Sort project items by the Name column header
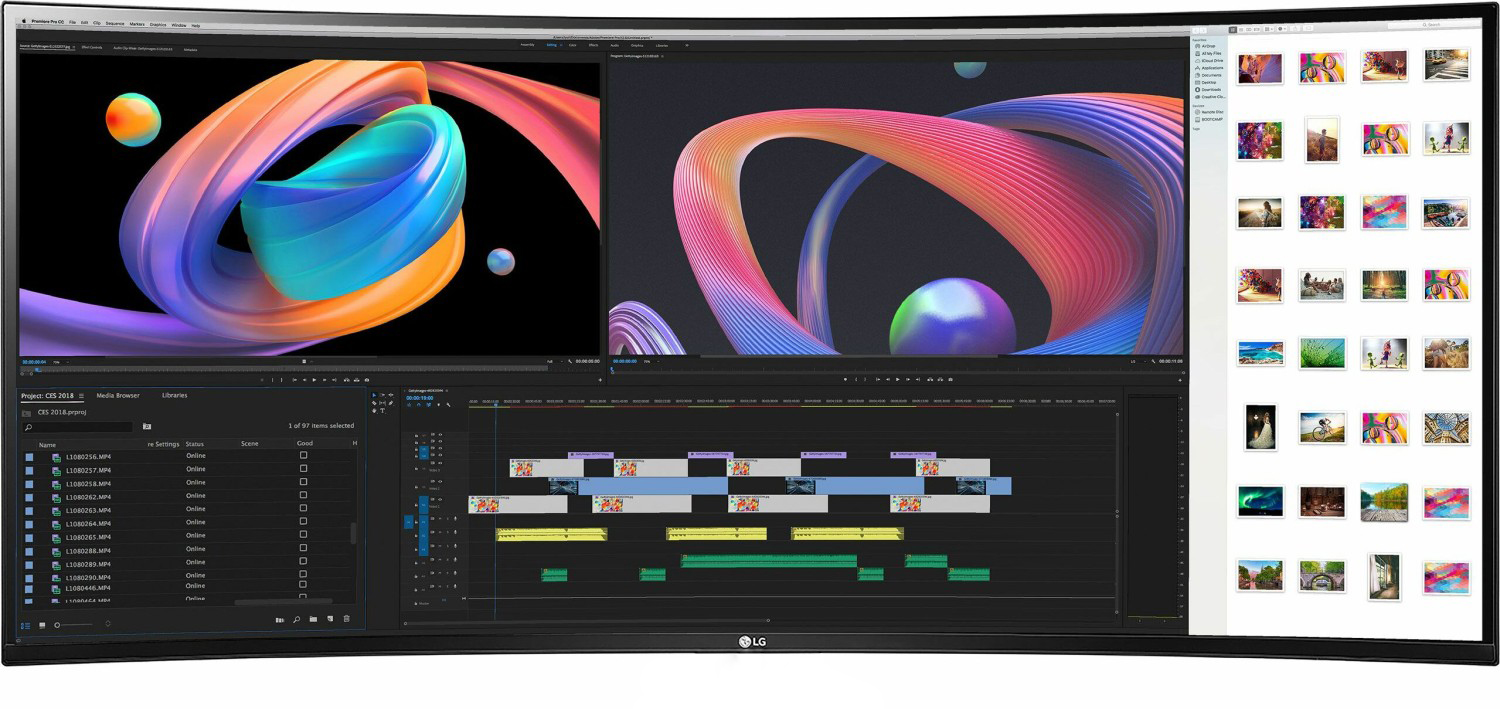Viewport: 1500px width, 709px height. (x=47, y=444)
